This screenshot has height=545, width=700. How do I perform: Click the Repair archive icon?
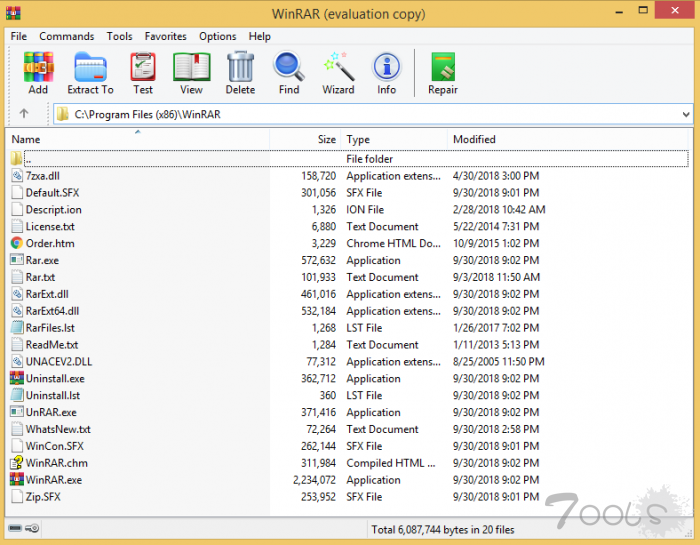(x=443, y=74)
